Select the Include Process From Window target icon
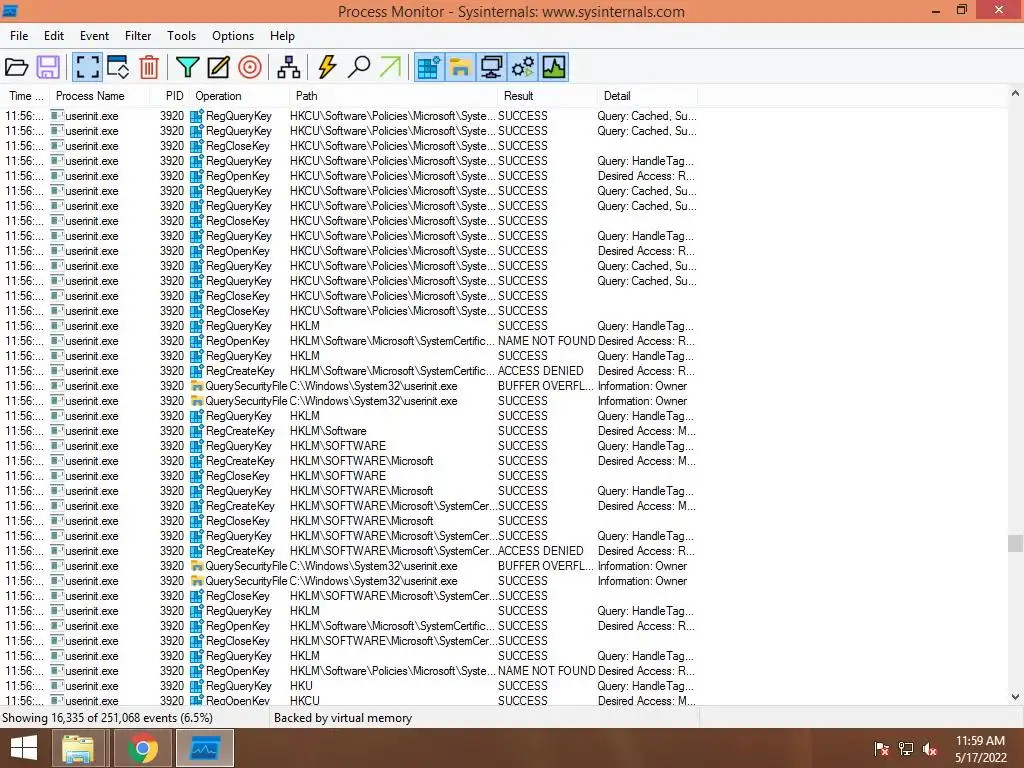Viewport: 1024px width, 768px height. [249, 67]
